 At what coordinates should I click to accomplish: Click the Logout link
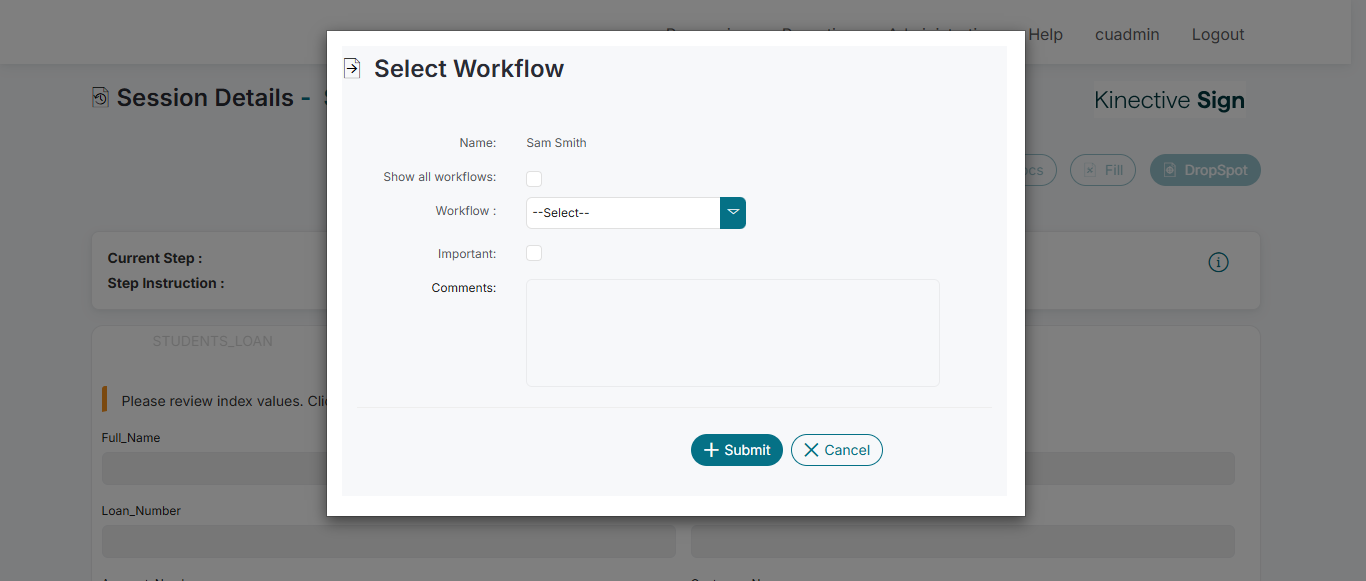(x=1218, y=34)
